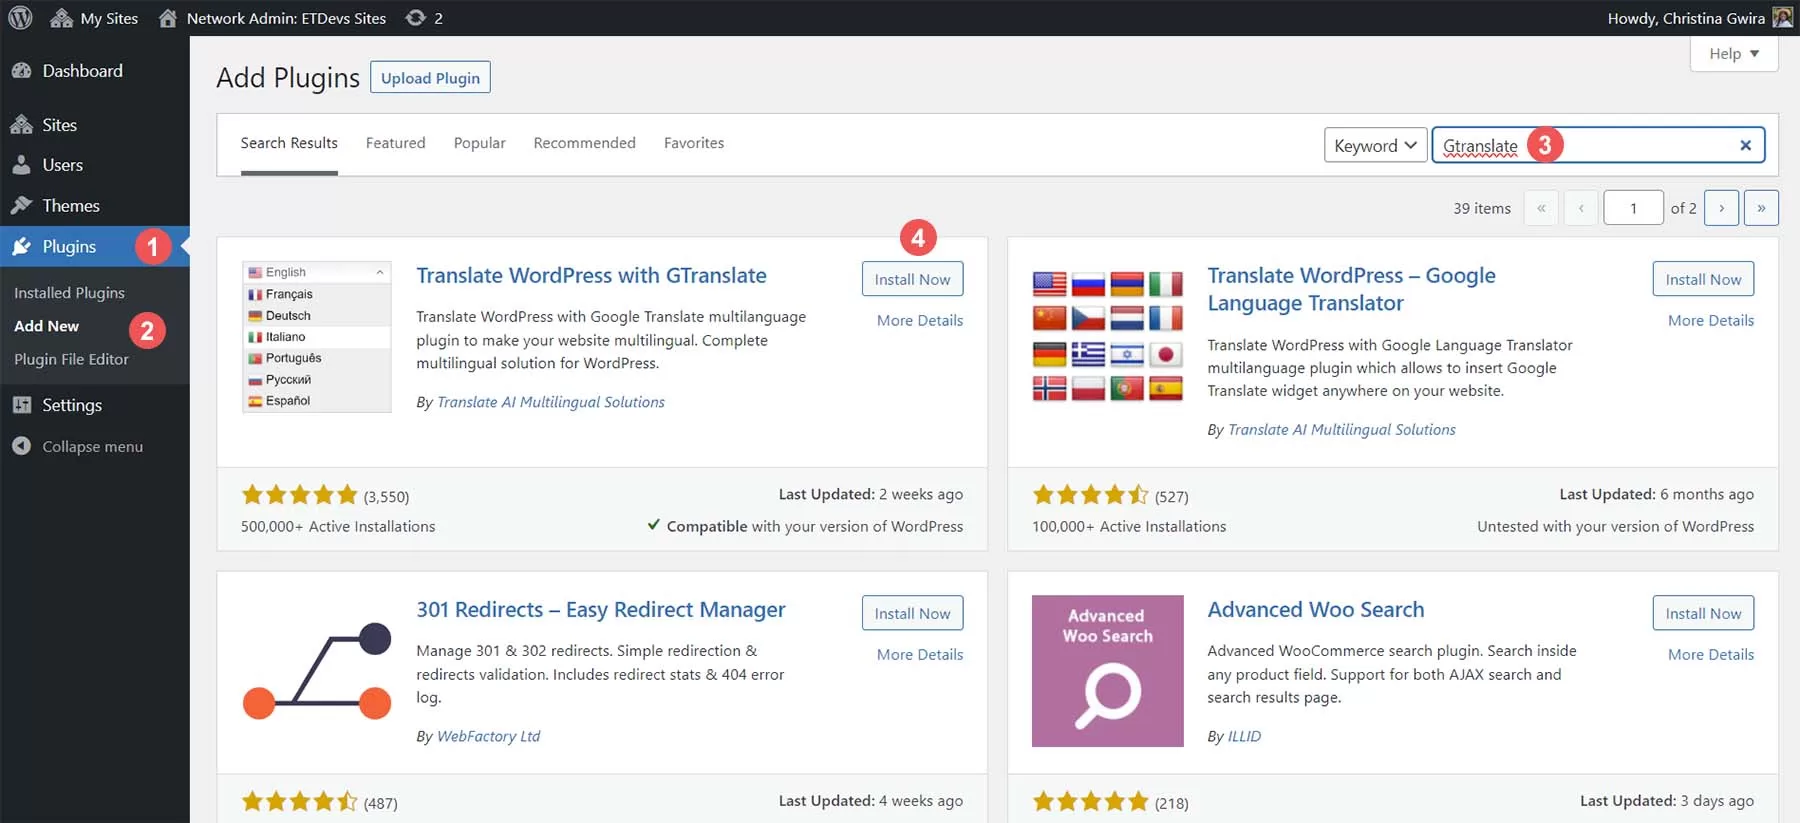The width and height of the screenshot is (1800, 823).
Task: Open the Keyword search type dropdown
Action: tap(1375, 145)
